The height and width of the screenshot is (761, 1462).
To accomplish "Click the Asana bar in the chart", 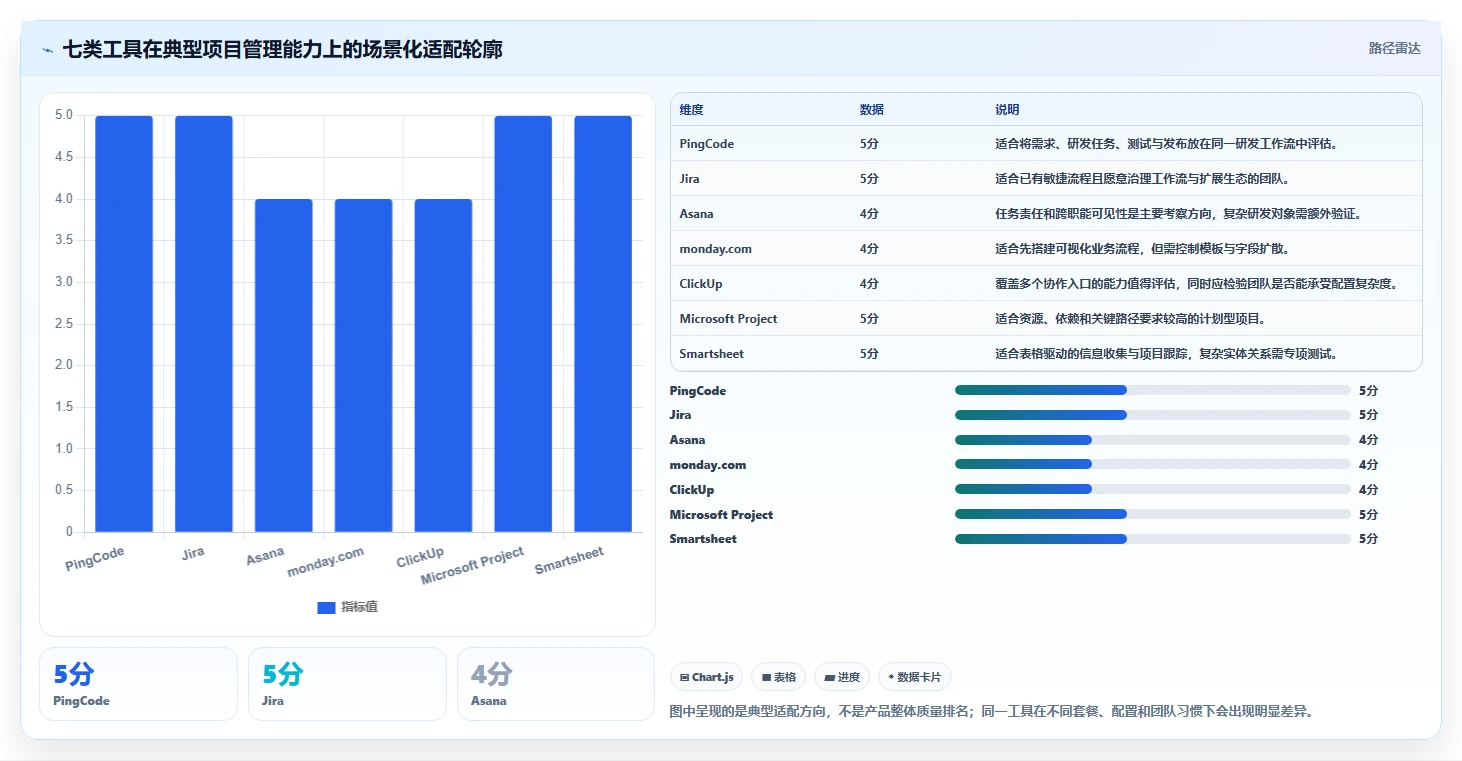I will (x=284, y=366).
